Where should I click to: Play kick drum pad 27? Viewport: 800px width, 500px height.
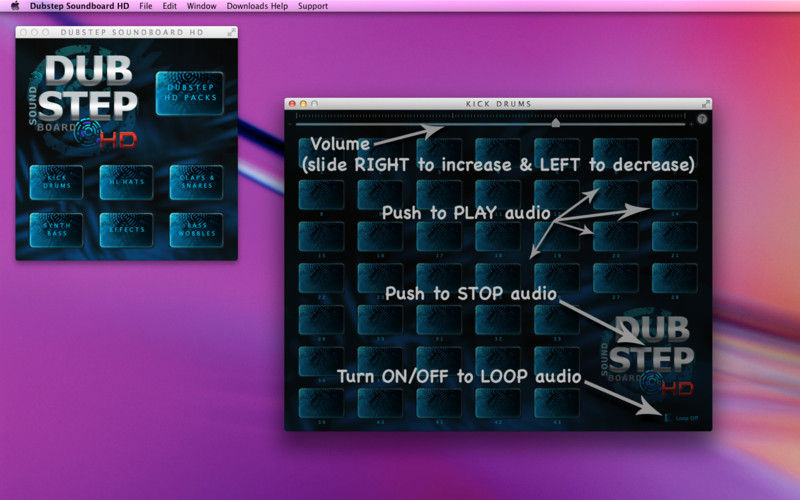coord(615,278)
